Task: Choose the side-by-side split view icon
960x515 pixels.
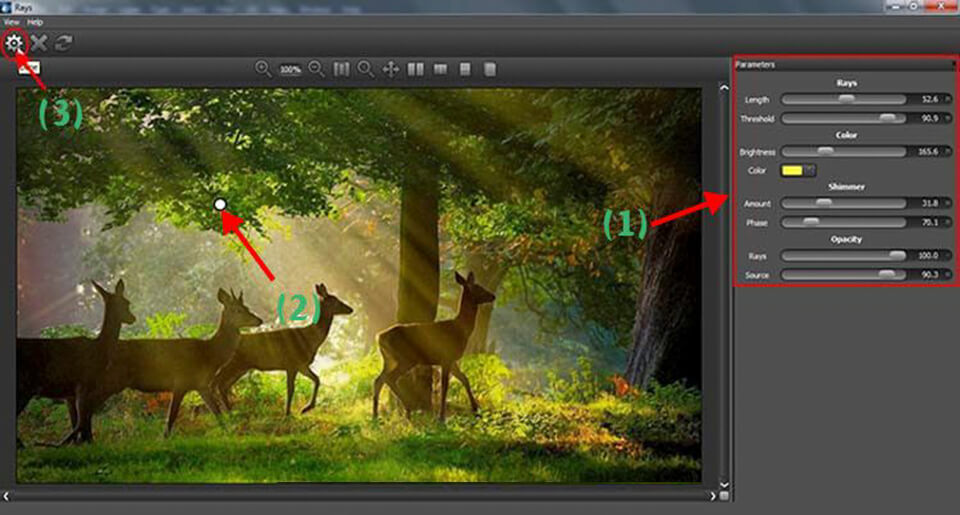Action: (x=416, y=69)
